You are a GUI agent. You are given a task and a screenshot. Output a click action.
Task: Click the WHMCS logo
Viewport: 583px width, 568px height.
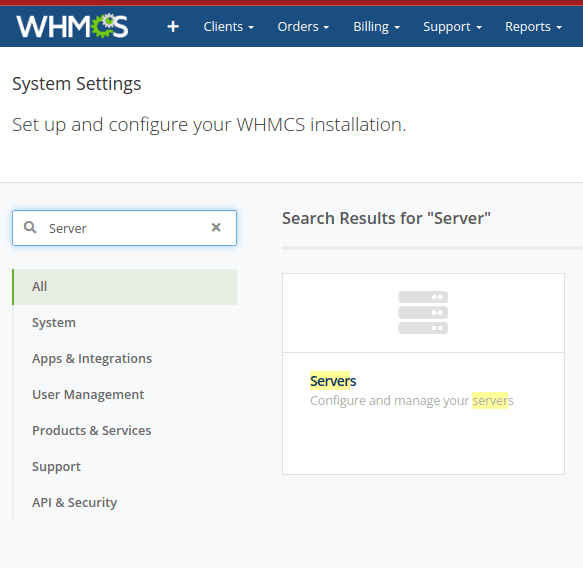(73, 26)
